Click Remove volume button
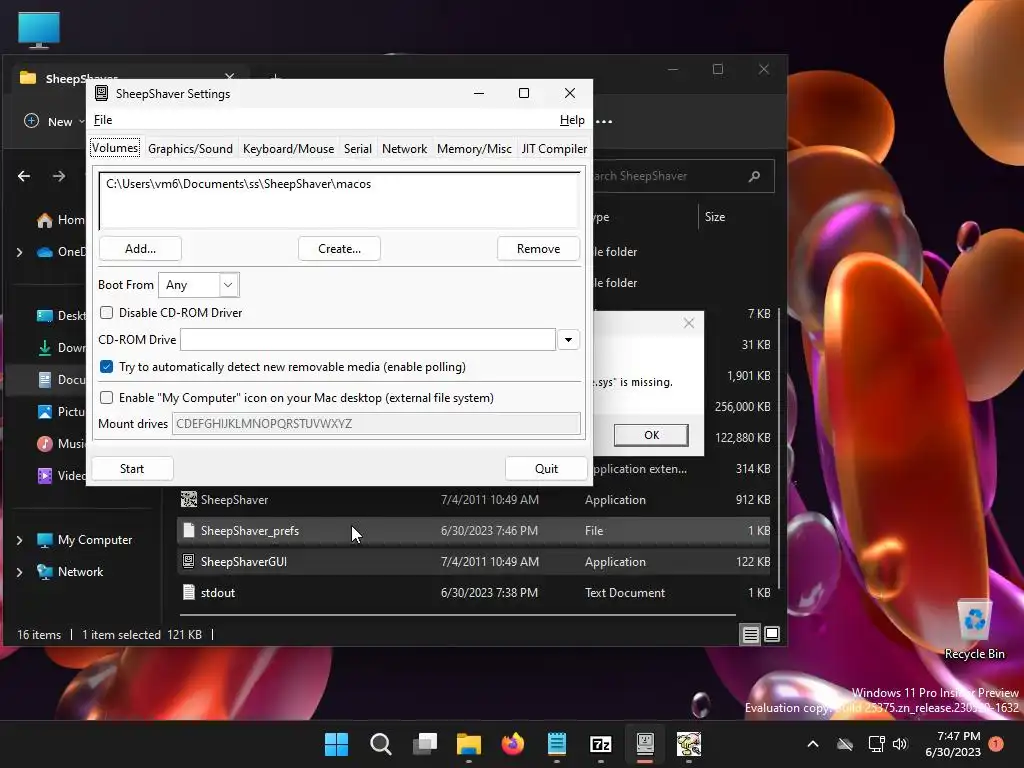1024x768 pixels. 538,249
